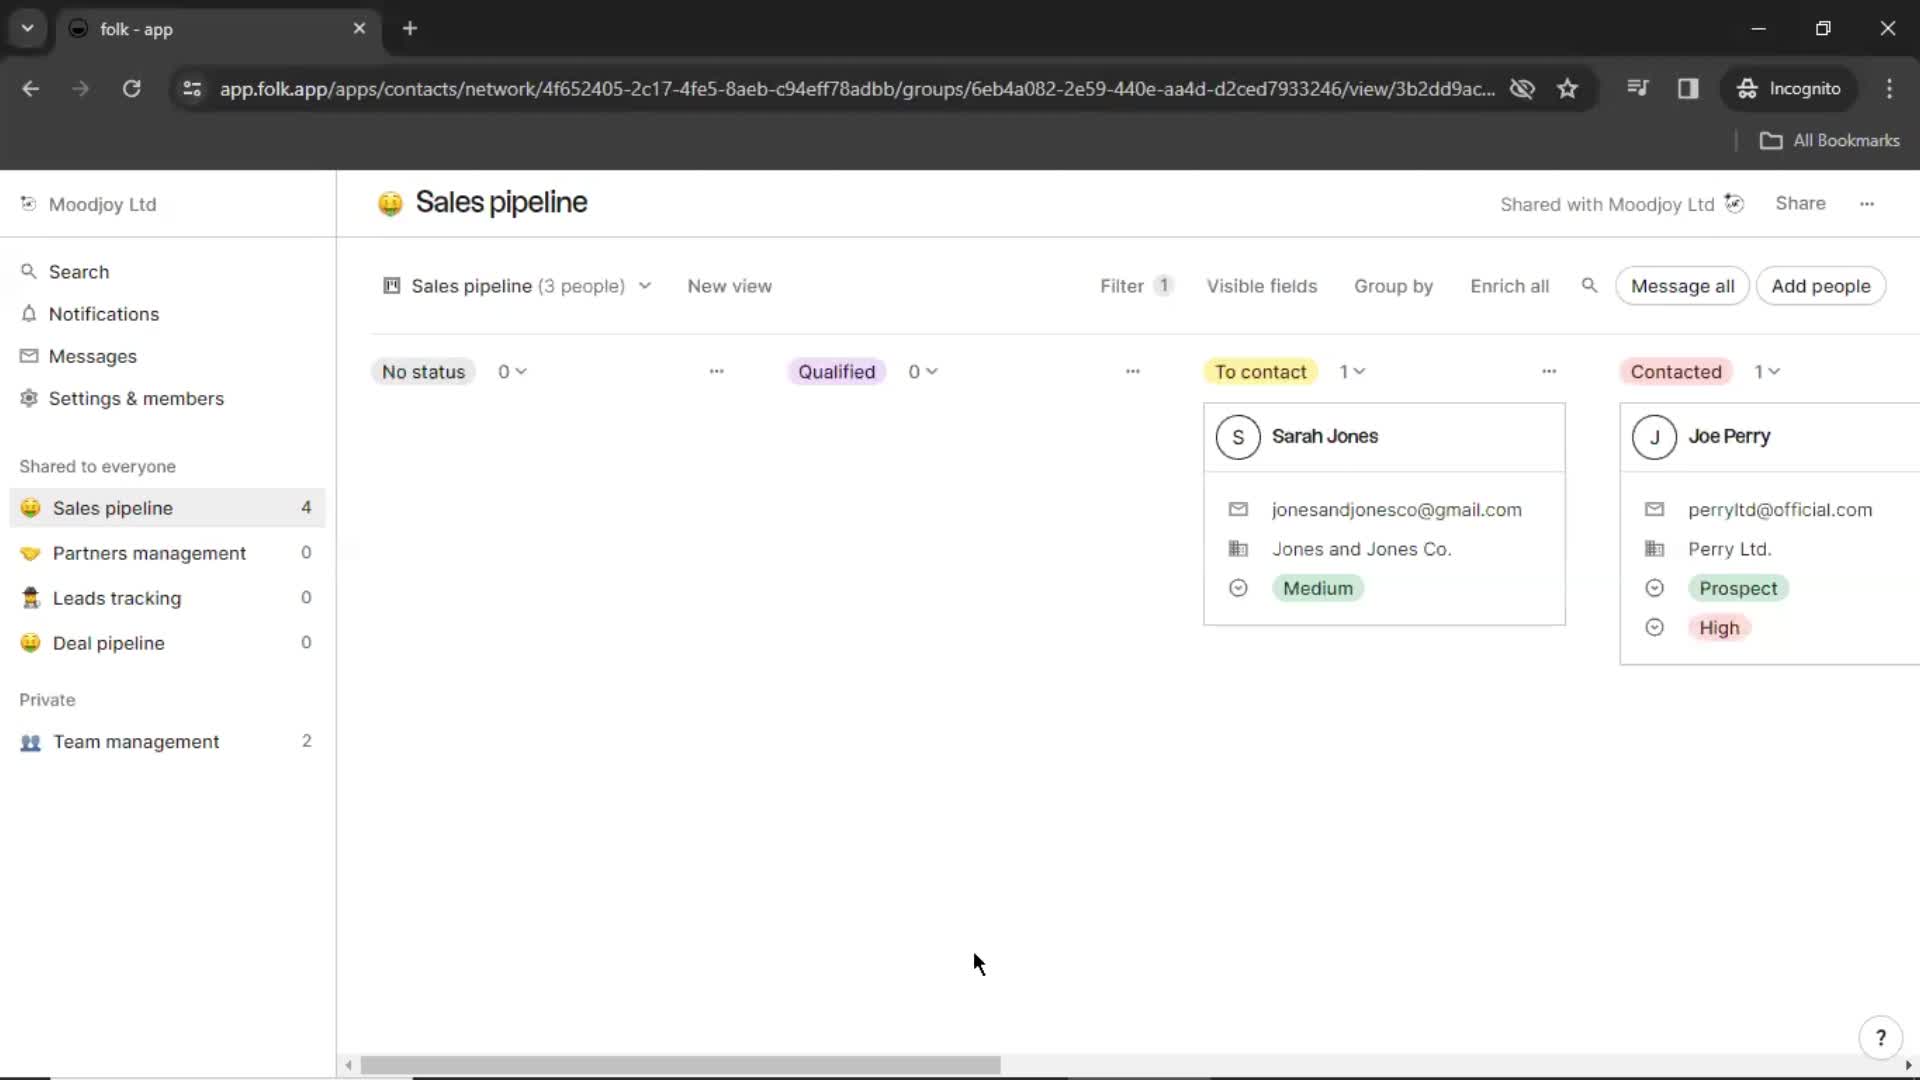Click the No status column label

pyautogui.click(x=423, y=372)
